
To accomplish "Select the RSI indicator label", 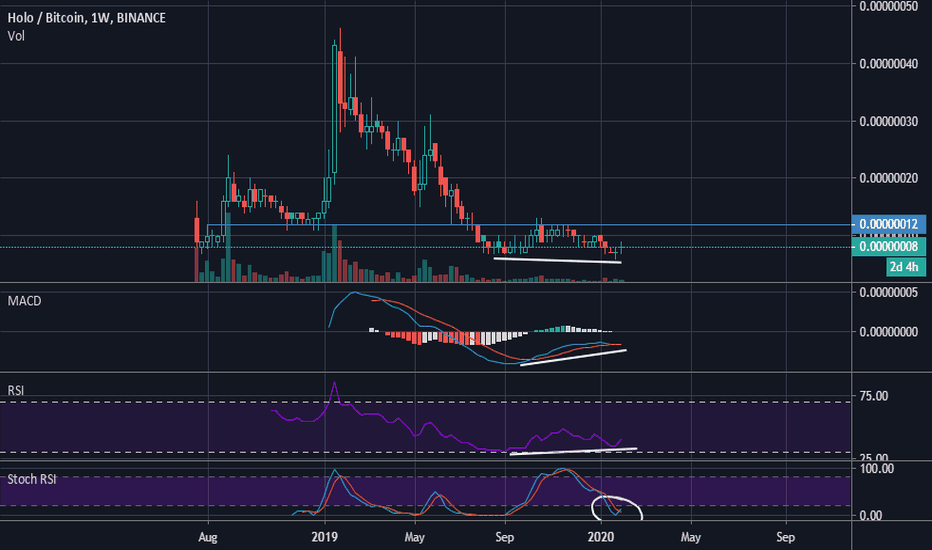I will 15,391.
